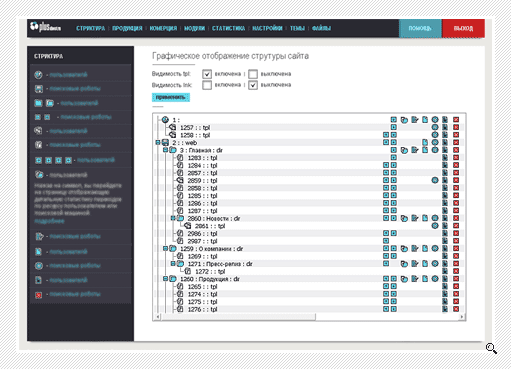New page icon in row 2 web
This screenshot has height=369, width=511.
click(425, 142)
